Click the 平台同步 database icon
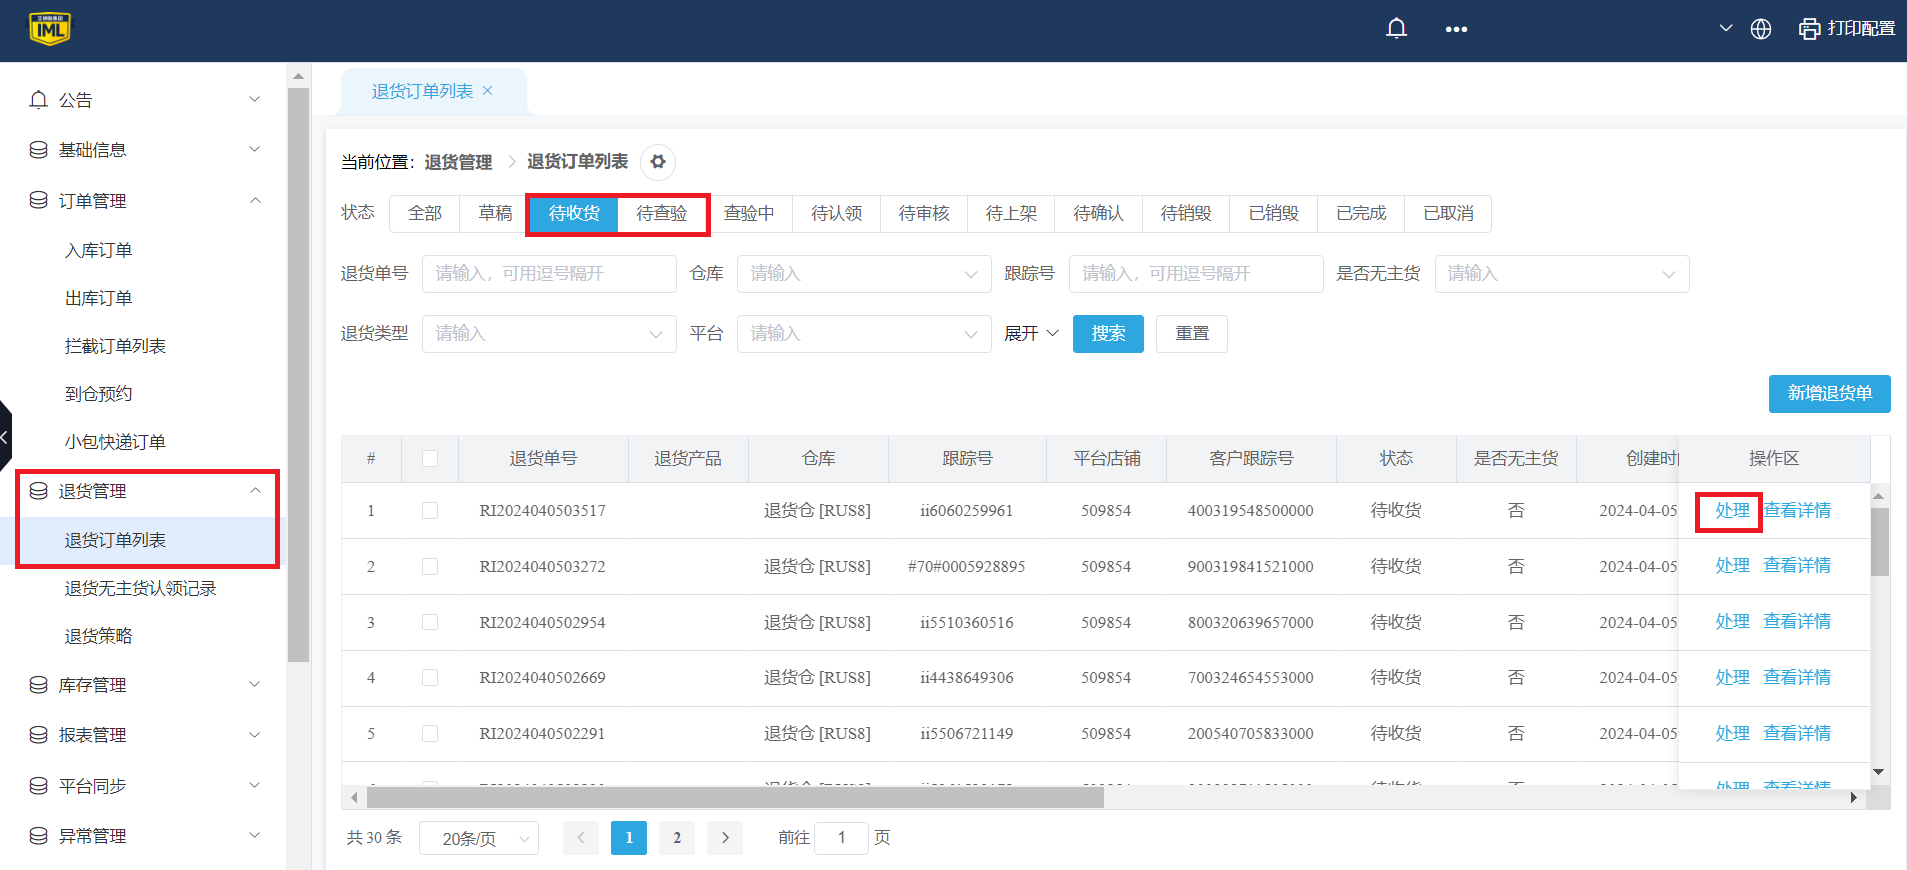1907x870 pixels. (39, 786)
